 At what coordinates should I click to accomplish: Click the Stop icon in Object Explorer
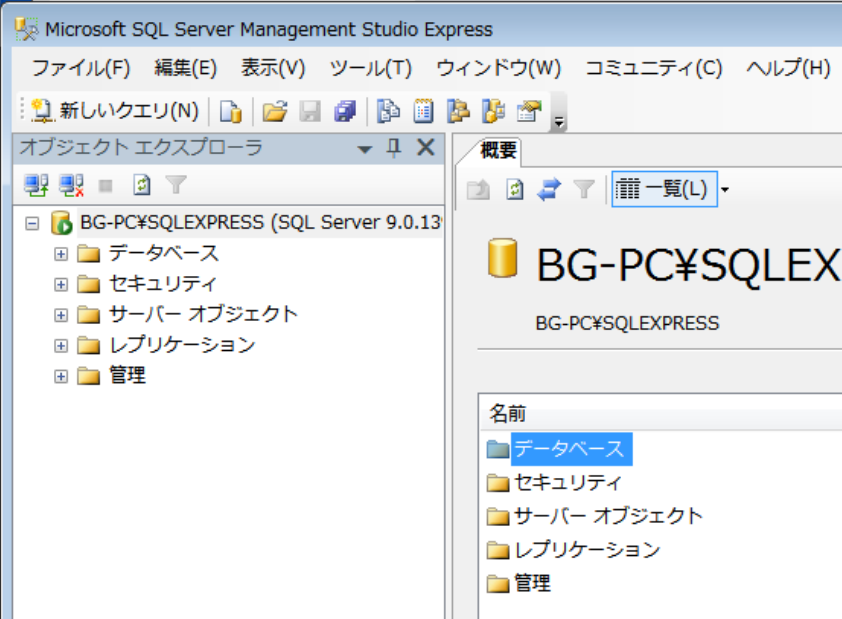click(x=106, y=186)
